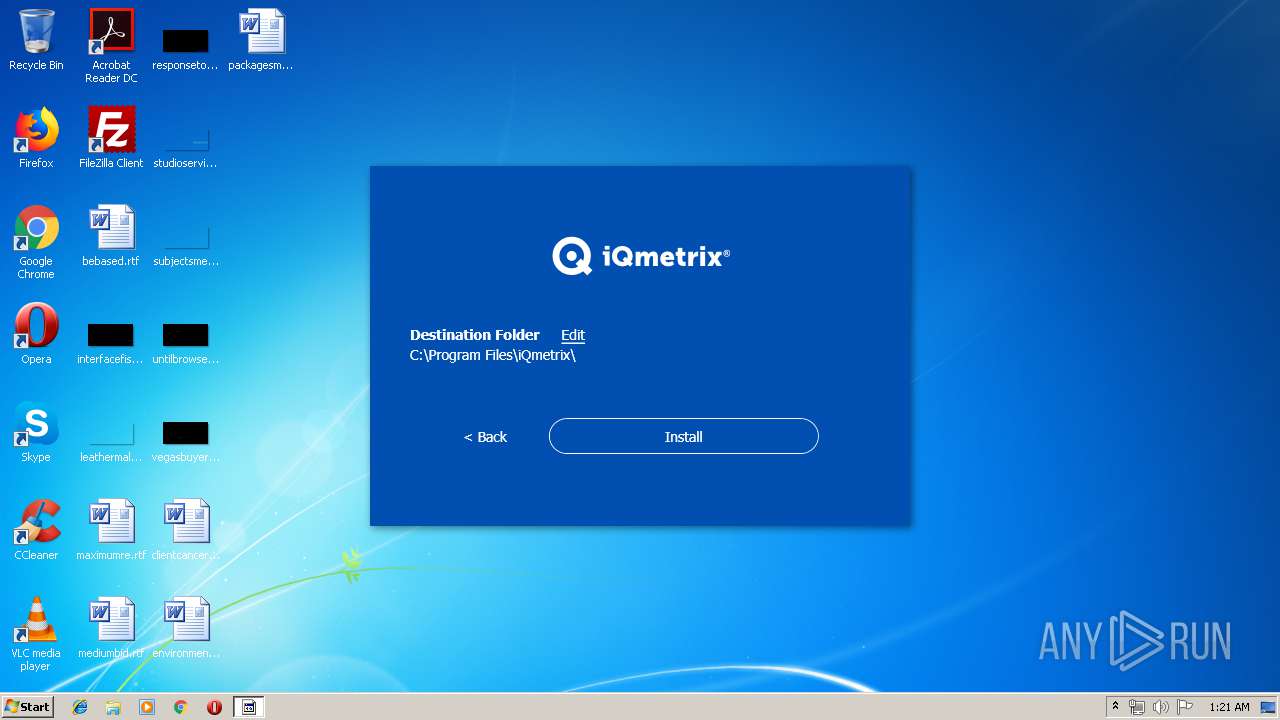Viewport: 1280px width, 720px height.
Task: Open the Start menu
Action: click(27, 707)
